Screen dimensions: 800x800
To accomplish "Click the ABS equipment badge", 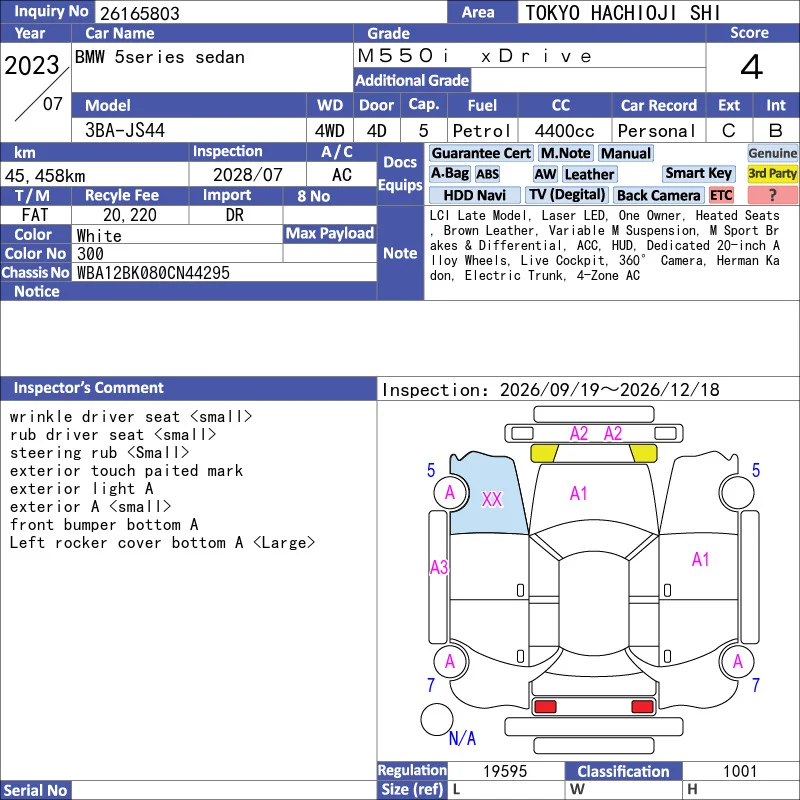I will pyautogui.click(x=488, y=174).
